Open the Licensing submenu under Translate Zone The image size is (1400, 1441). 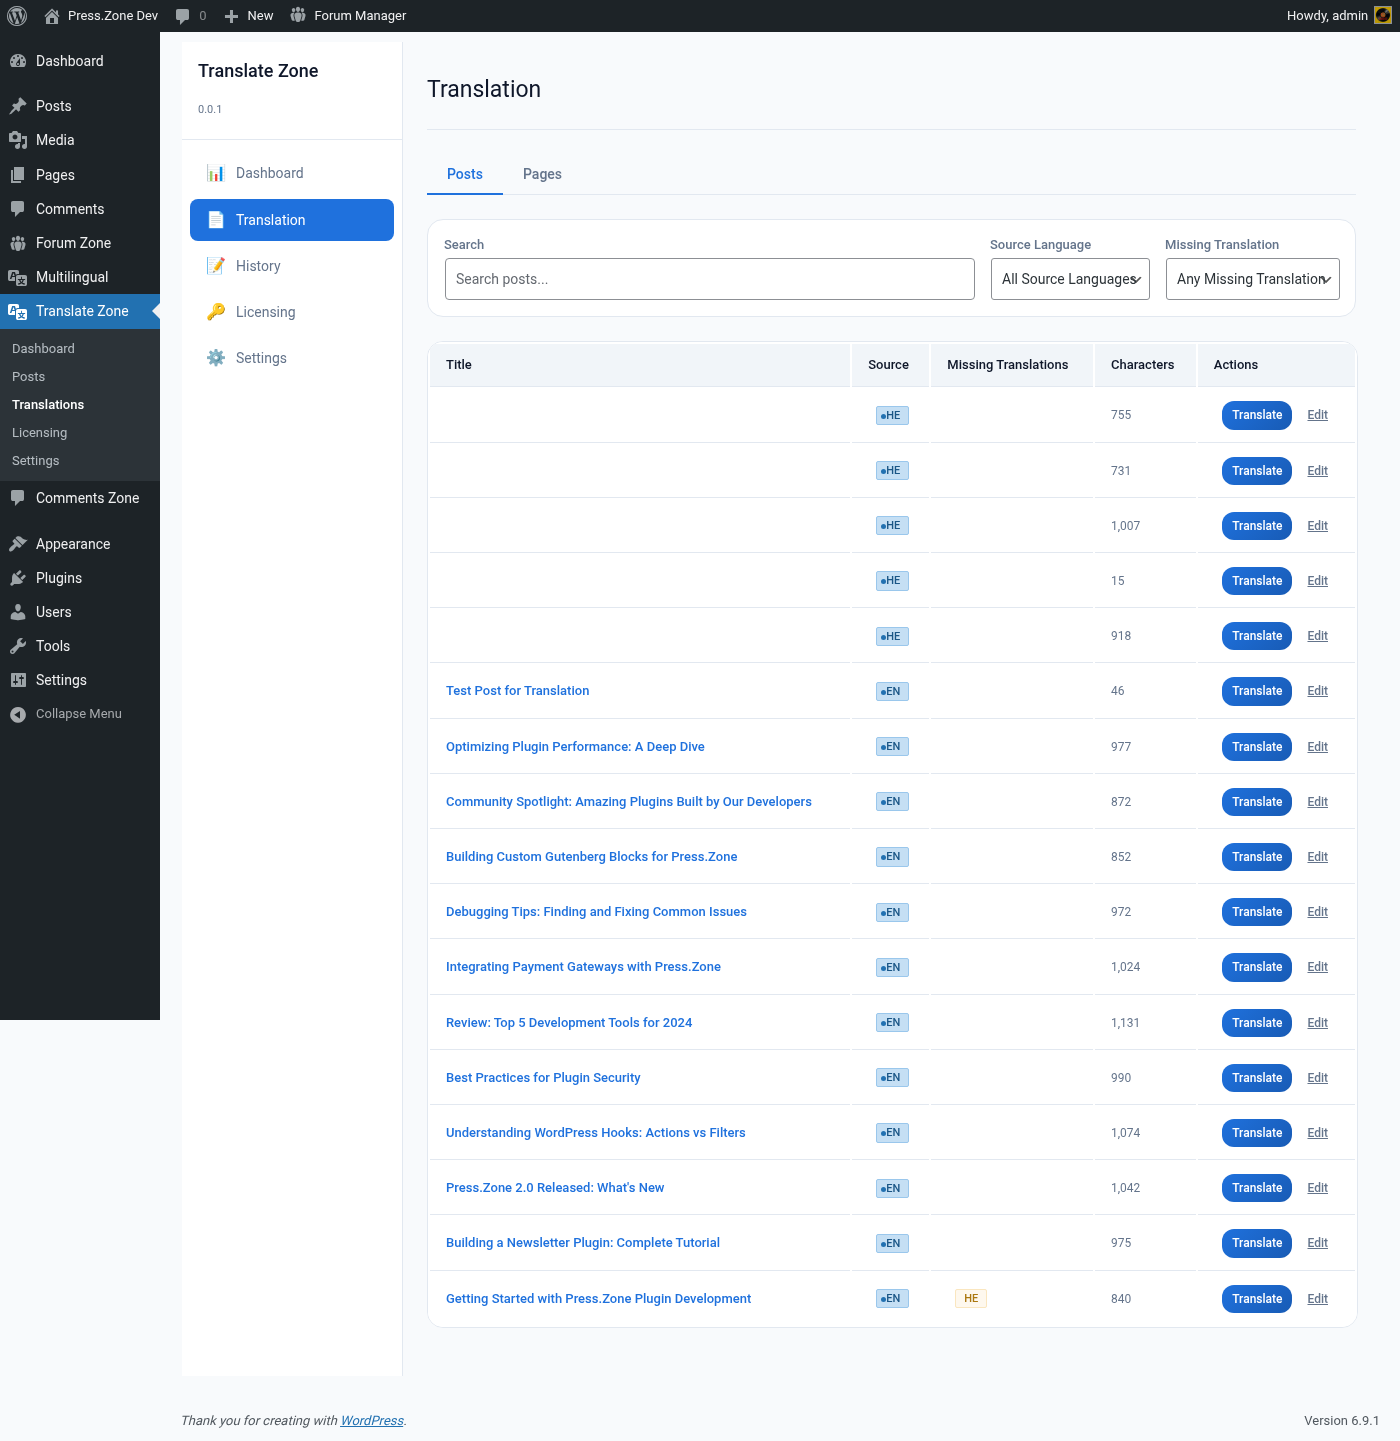coord(40,433)
